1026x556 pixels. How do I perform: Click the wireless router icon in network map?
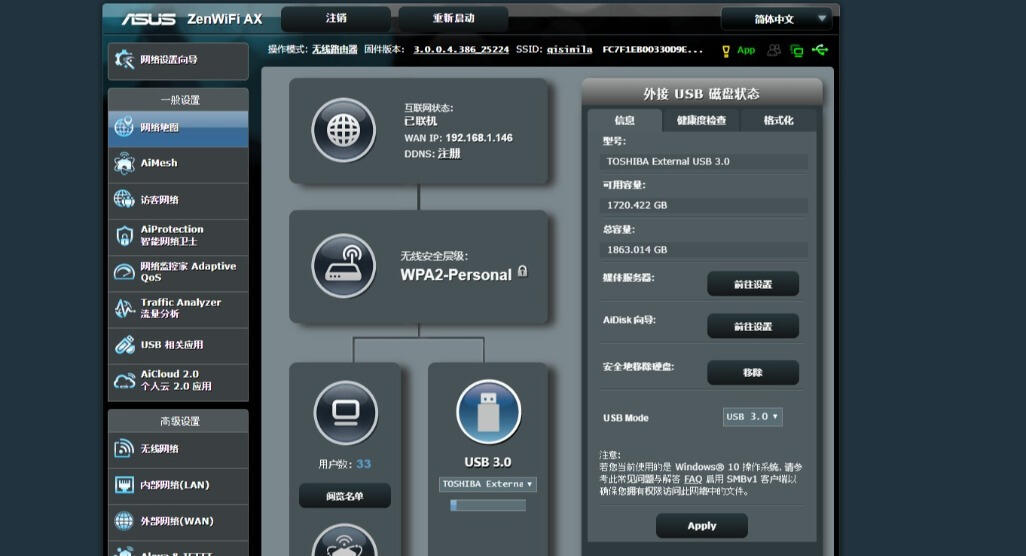tap(344, 266)
